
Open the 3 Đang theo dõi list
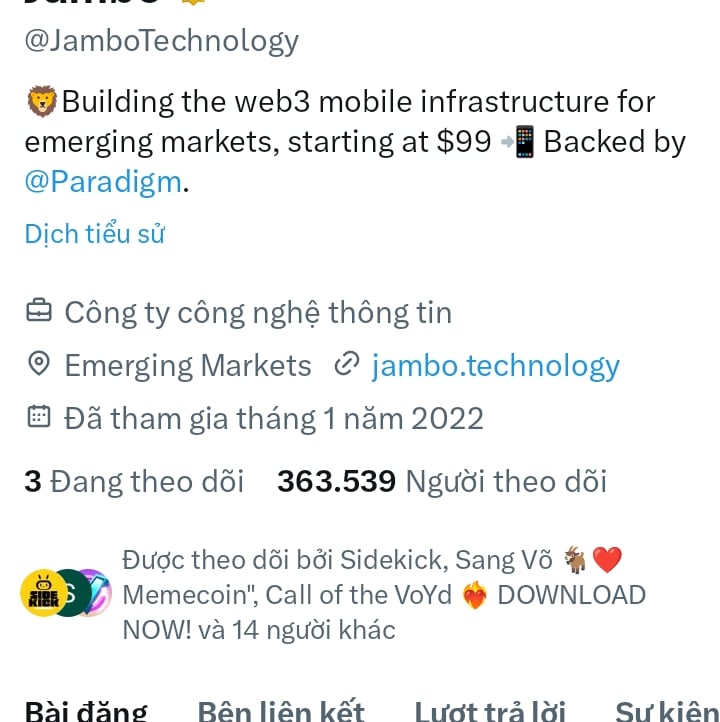[134, 482]
